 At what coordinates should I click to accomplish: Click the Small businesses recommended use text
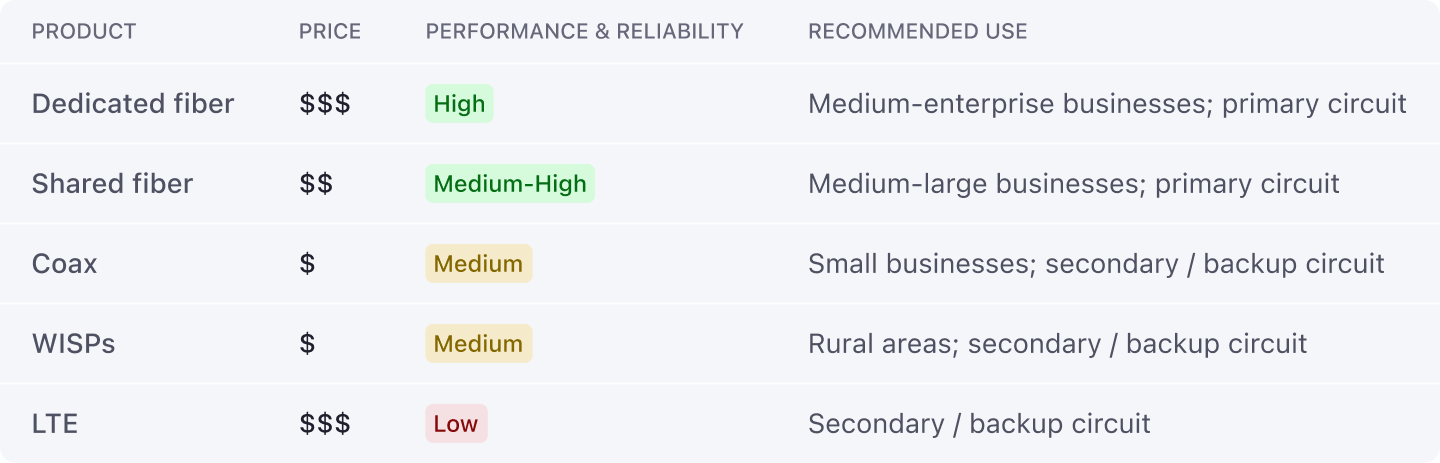click(1096, 264)
